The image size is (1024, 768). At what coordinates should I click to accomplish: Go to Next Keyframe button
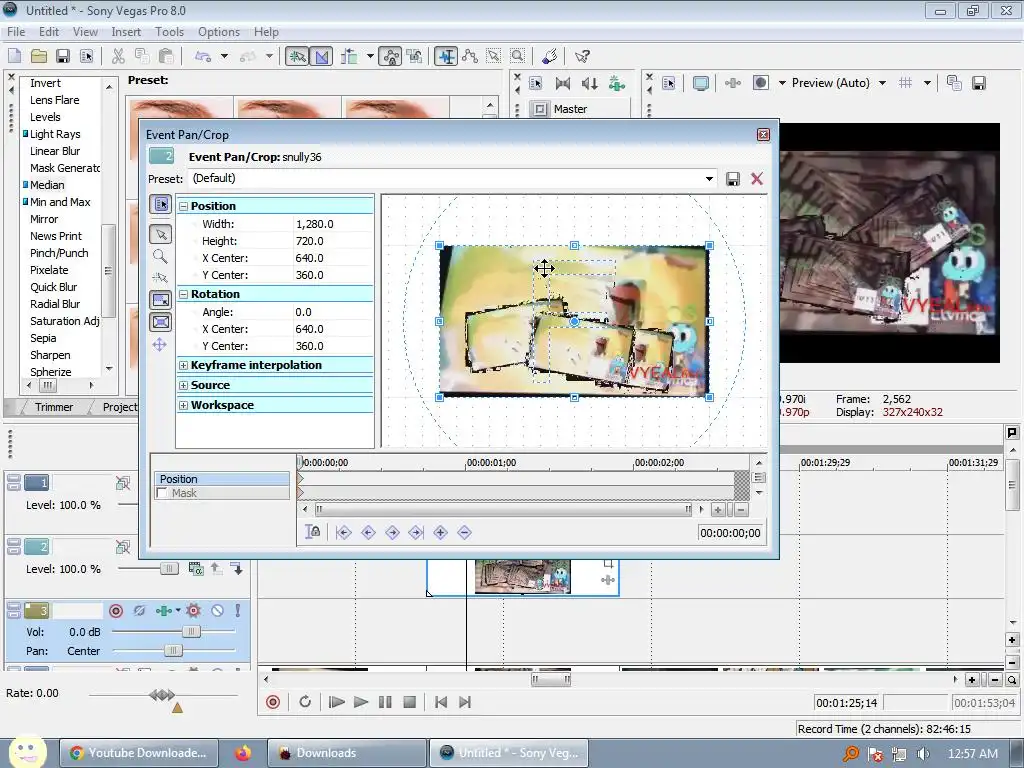coord(392,533)
